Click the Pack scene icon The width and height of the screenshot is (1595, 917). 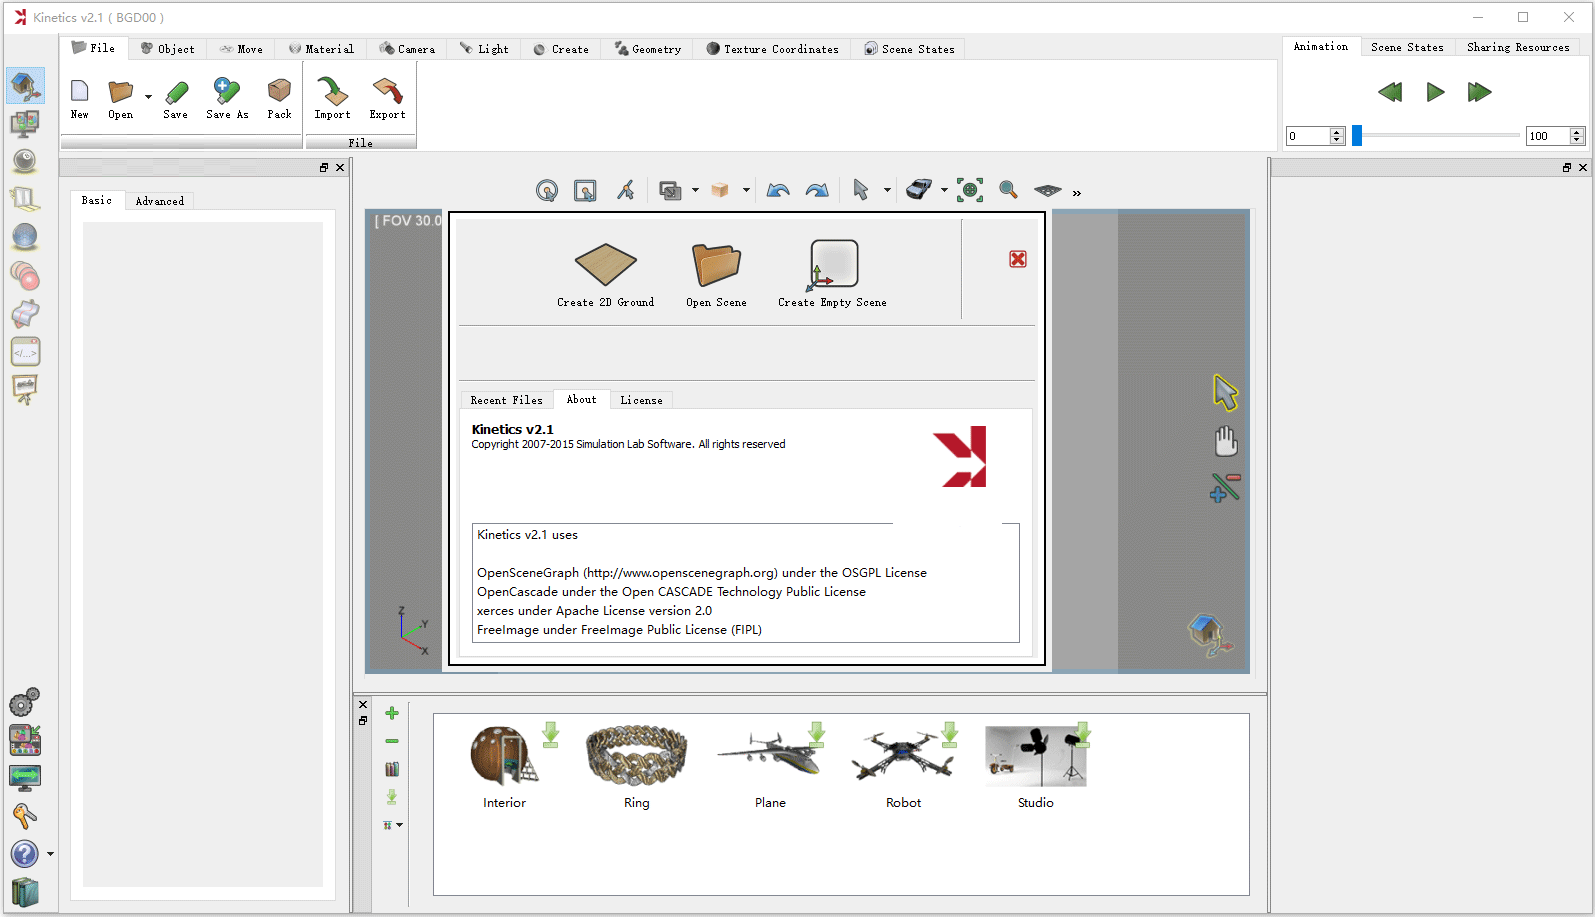point(279,93)
